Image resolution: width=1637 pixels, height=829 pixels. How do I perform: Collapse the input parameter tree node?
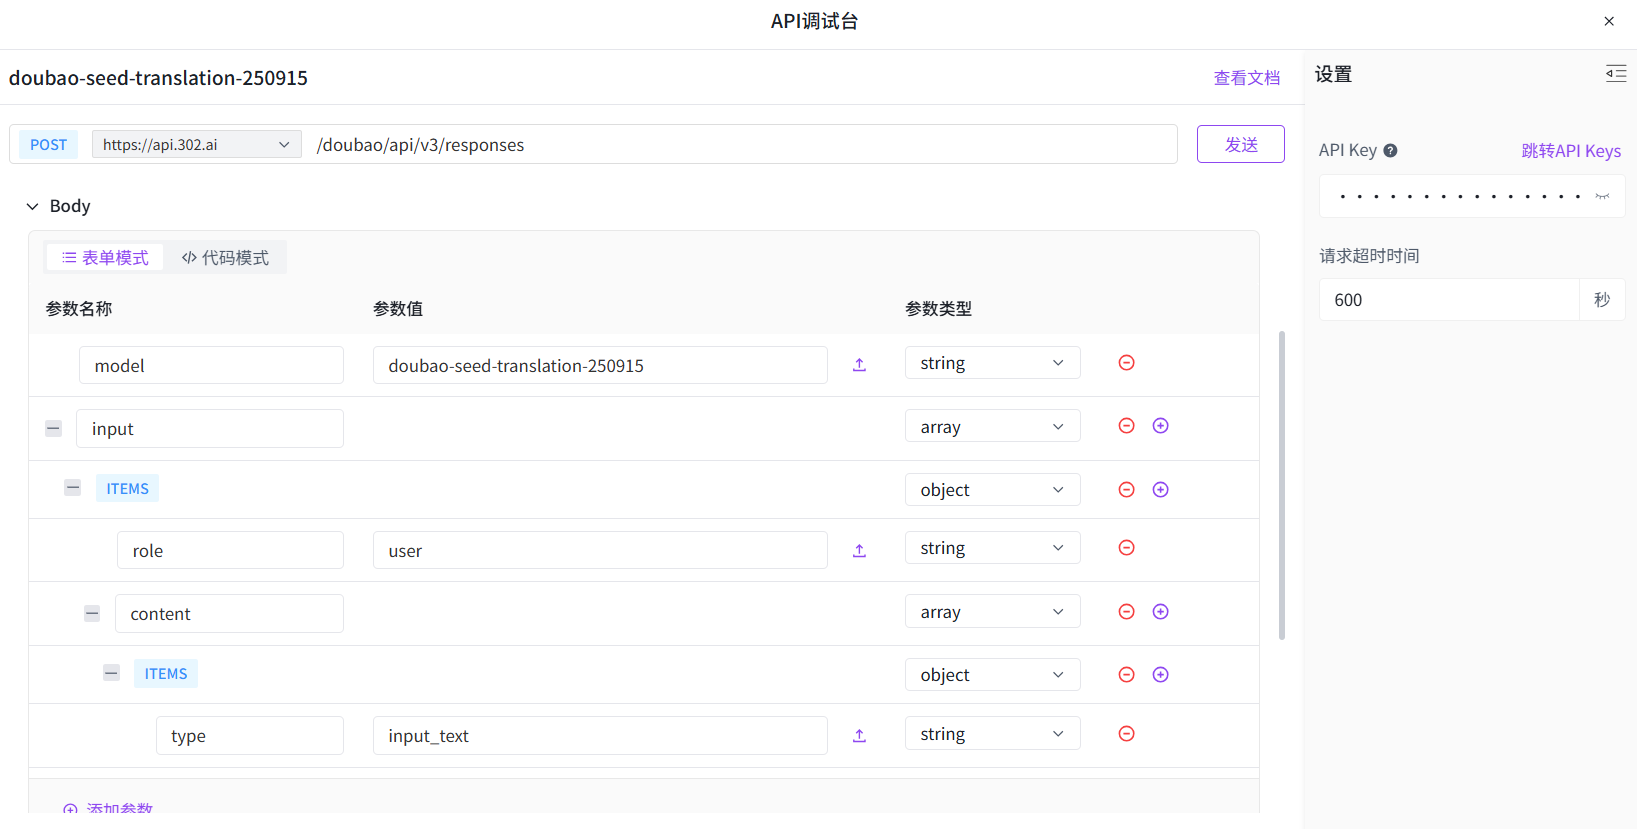point(54,428)
